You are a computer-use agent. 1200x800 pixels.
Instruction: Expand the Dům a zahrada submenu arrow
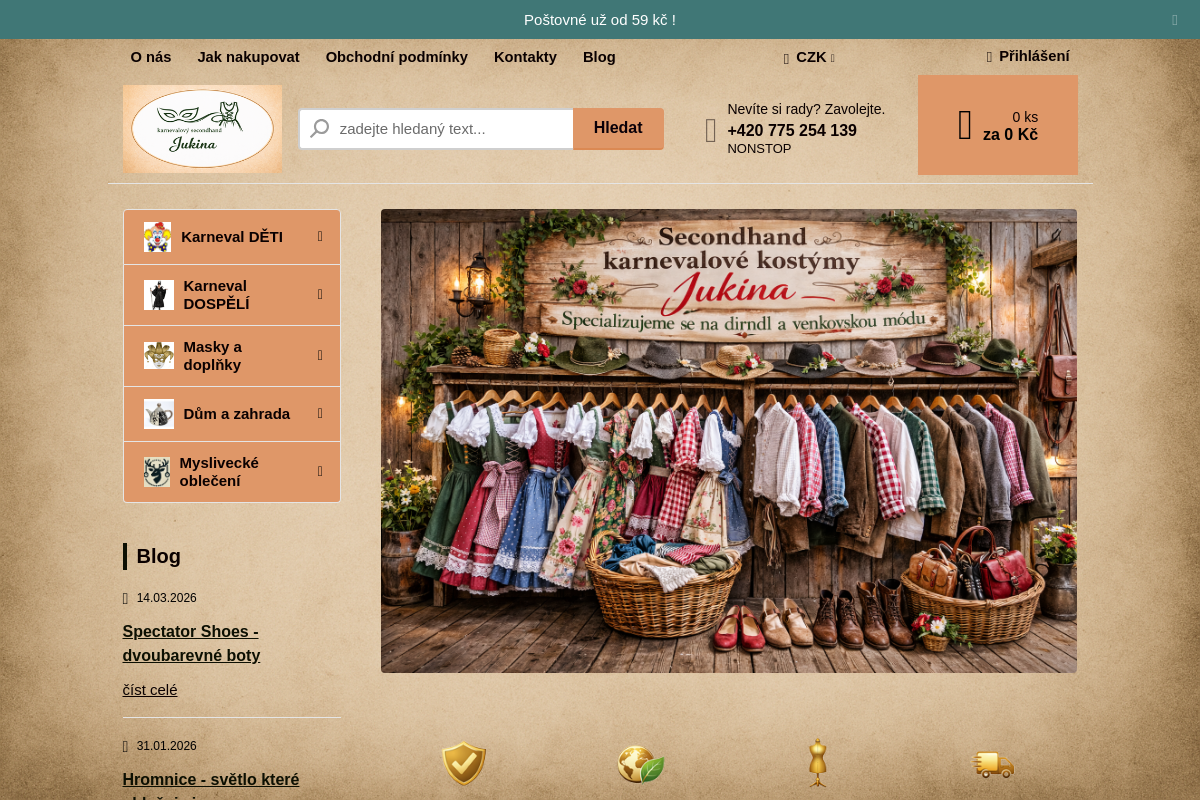tap(320, 414)
